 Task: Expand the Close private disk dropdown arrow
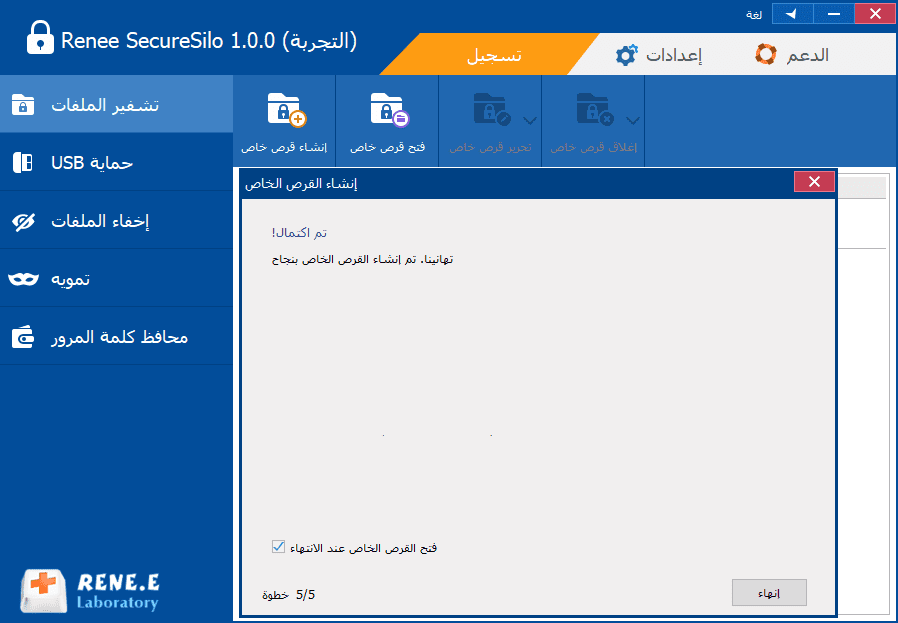633,120
